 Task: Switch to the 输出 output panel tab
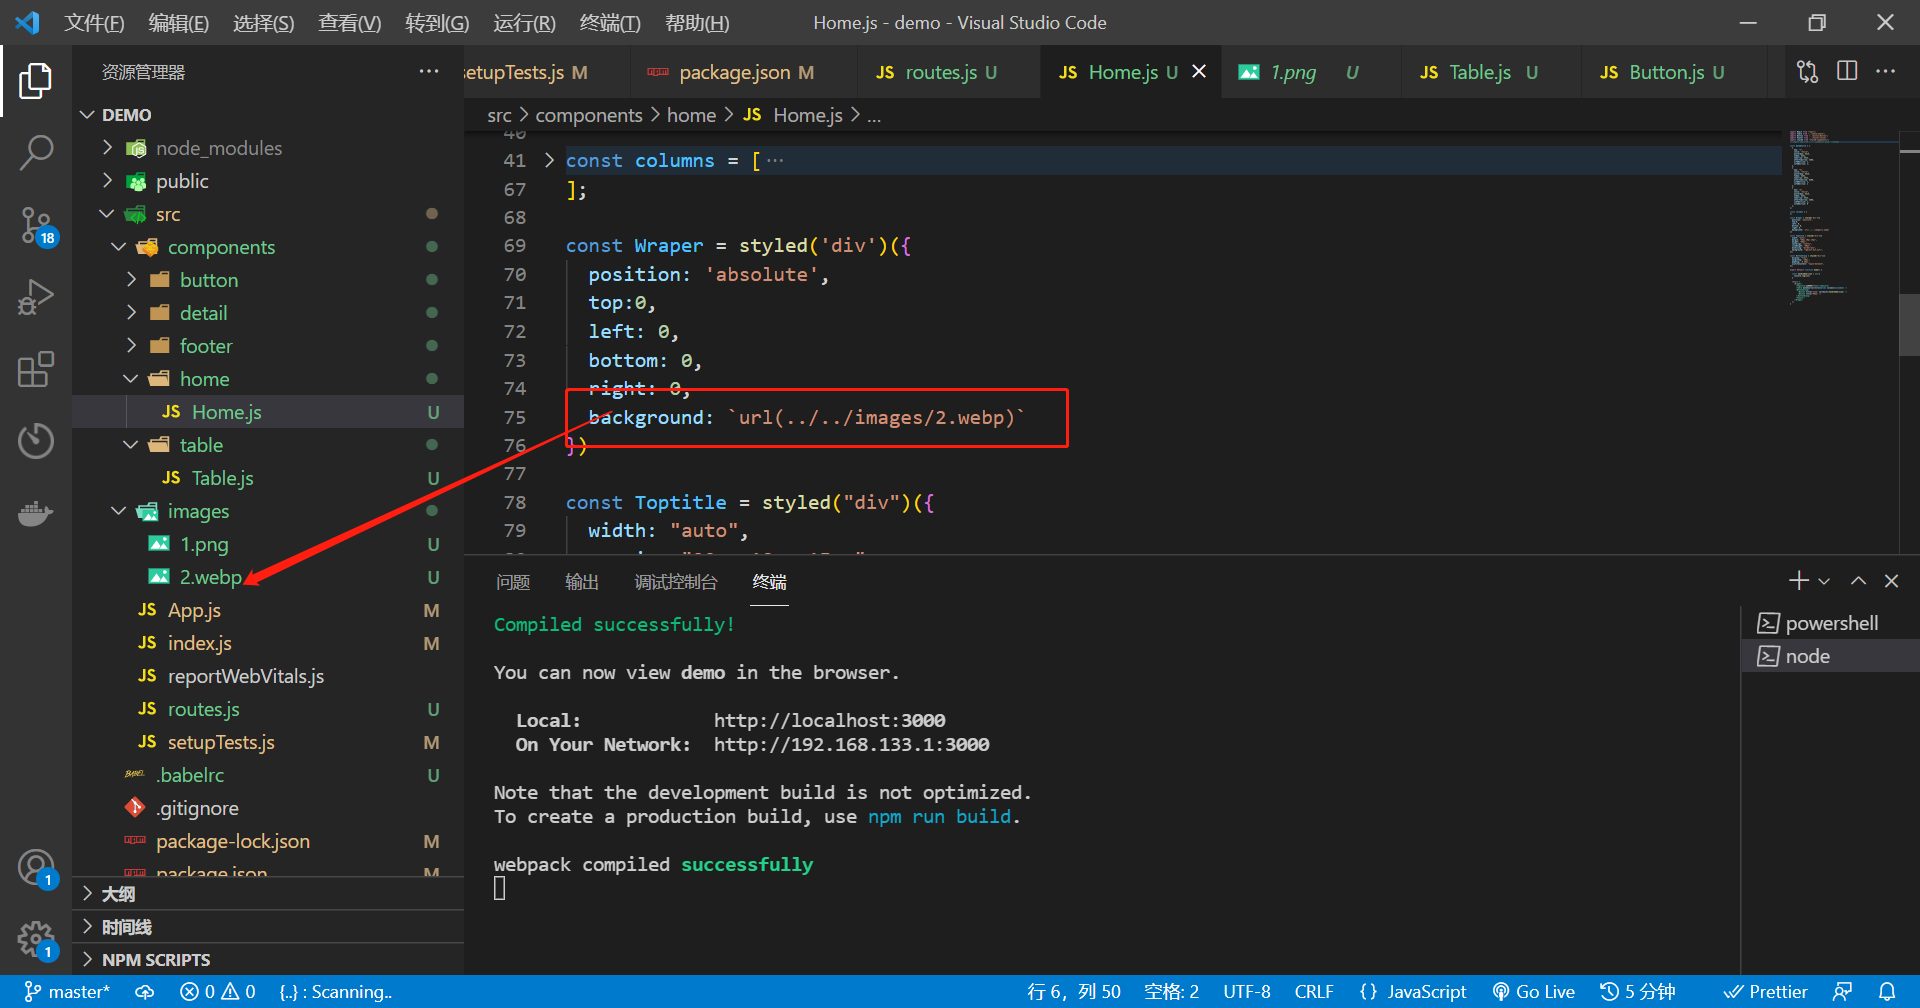coord(581,582)
